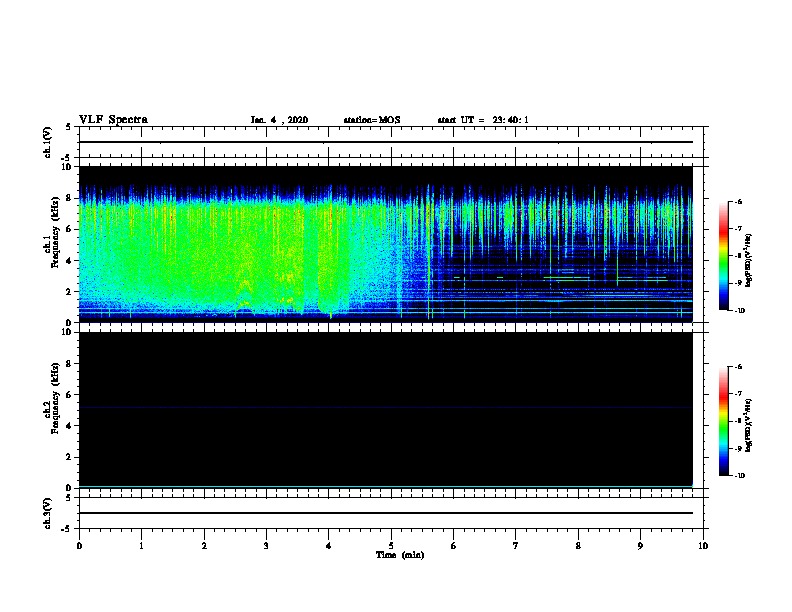Click the "-10" label on ch.2 colorbar
The height and width of the screenshot is (612, 792).
click(739, 476)
